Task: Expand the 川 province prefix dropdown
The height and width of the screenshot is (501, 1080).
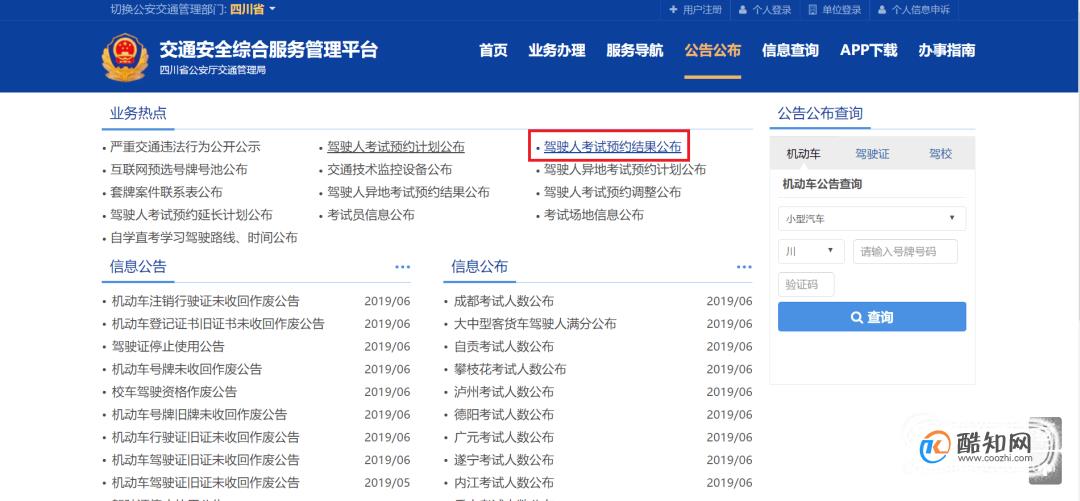Action: click(811, 252)
